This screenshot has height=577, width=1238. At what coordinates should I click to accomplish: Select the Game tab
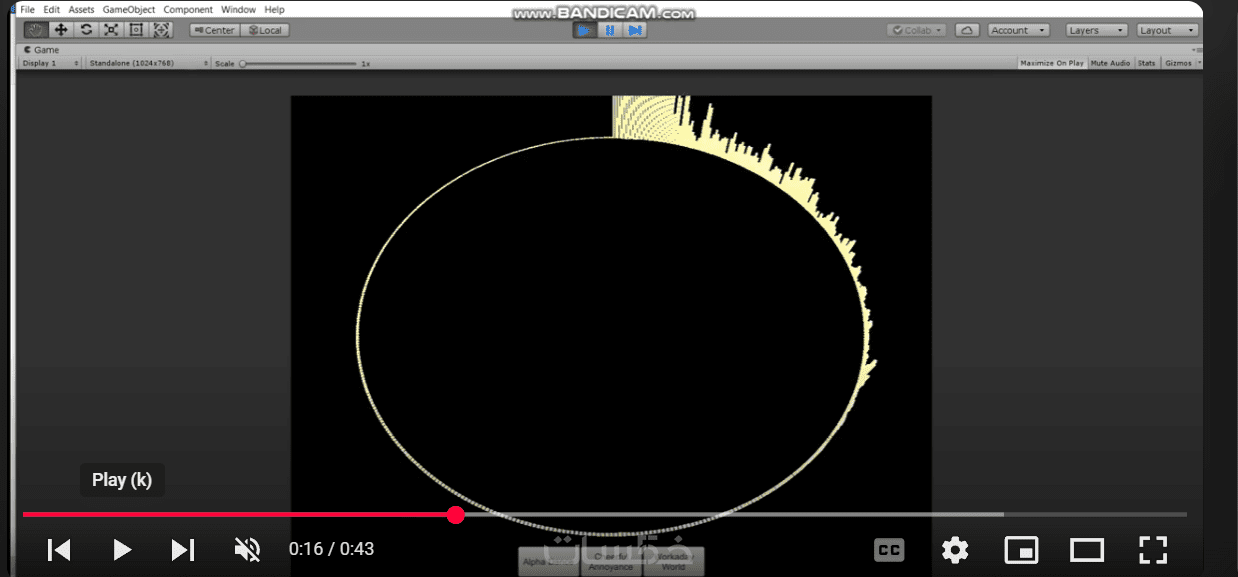click(42, 49)
